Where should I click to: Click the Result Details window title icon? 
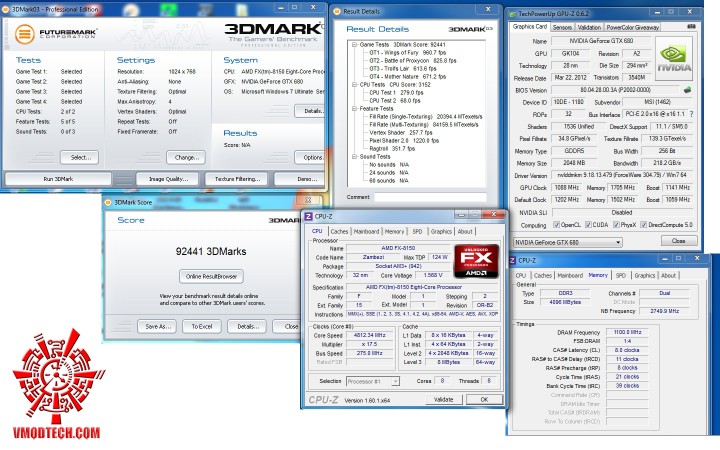coord(338,11)
